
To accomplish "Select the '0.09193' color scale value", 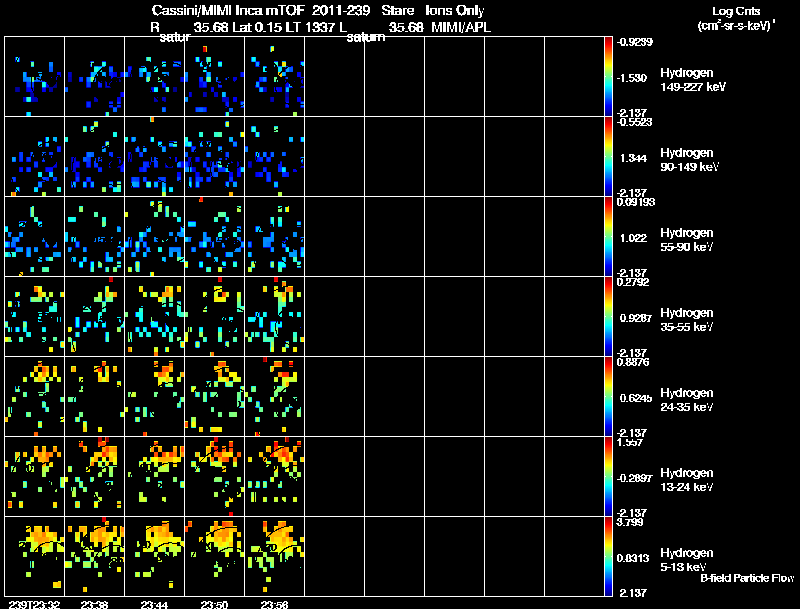I will (636, 202).
